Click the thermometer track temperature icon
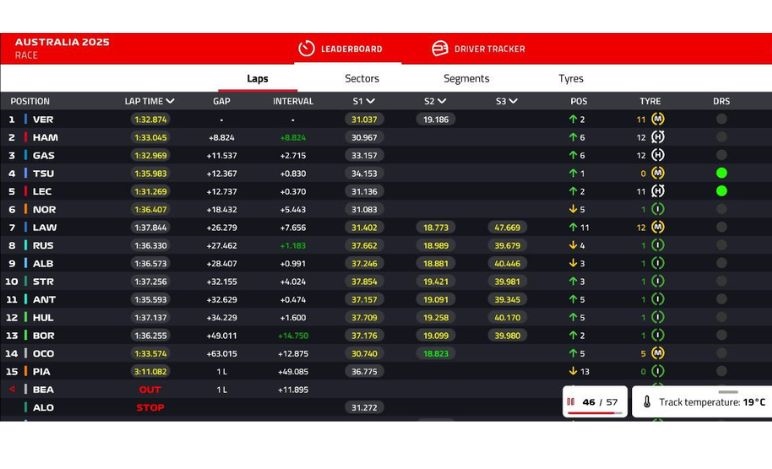The width and height of the screenshot is (772, 469). 647,402
